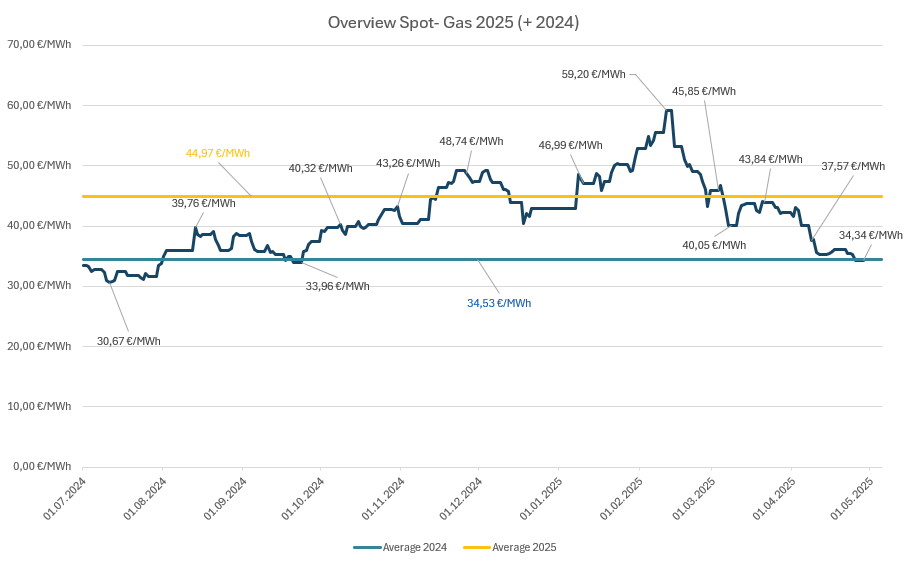Click the 70,00 €/MWh y-axis label

coord(38,45)
